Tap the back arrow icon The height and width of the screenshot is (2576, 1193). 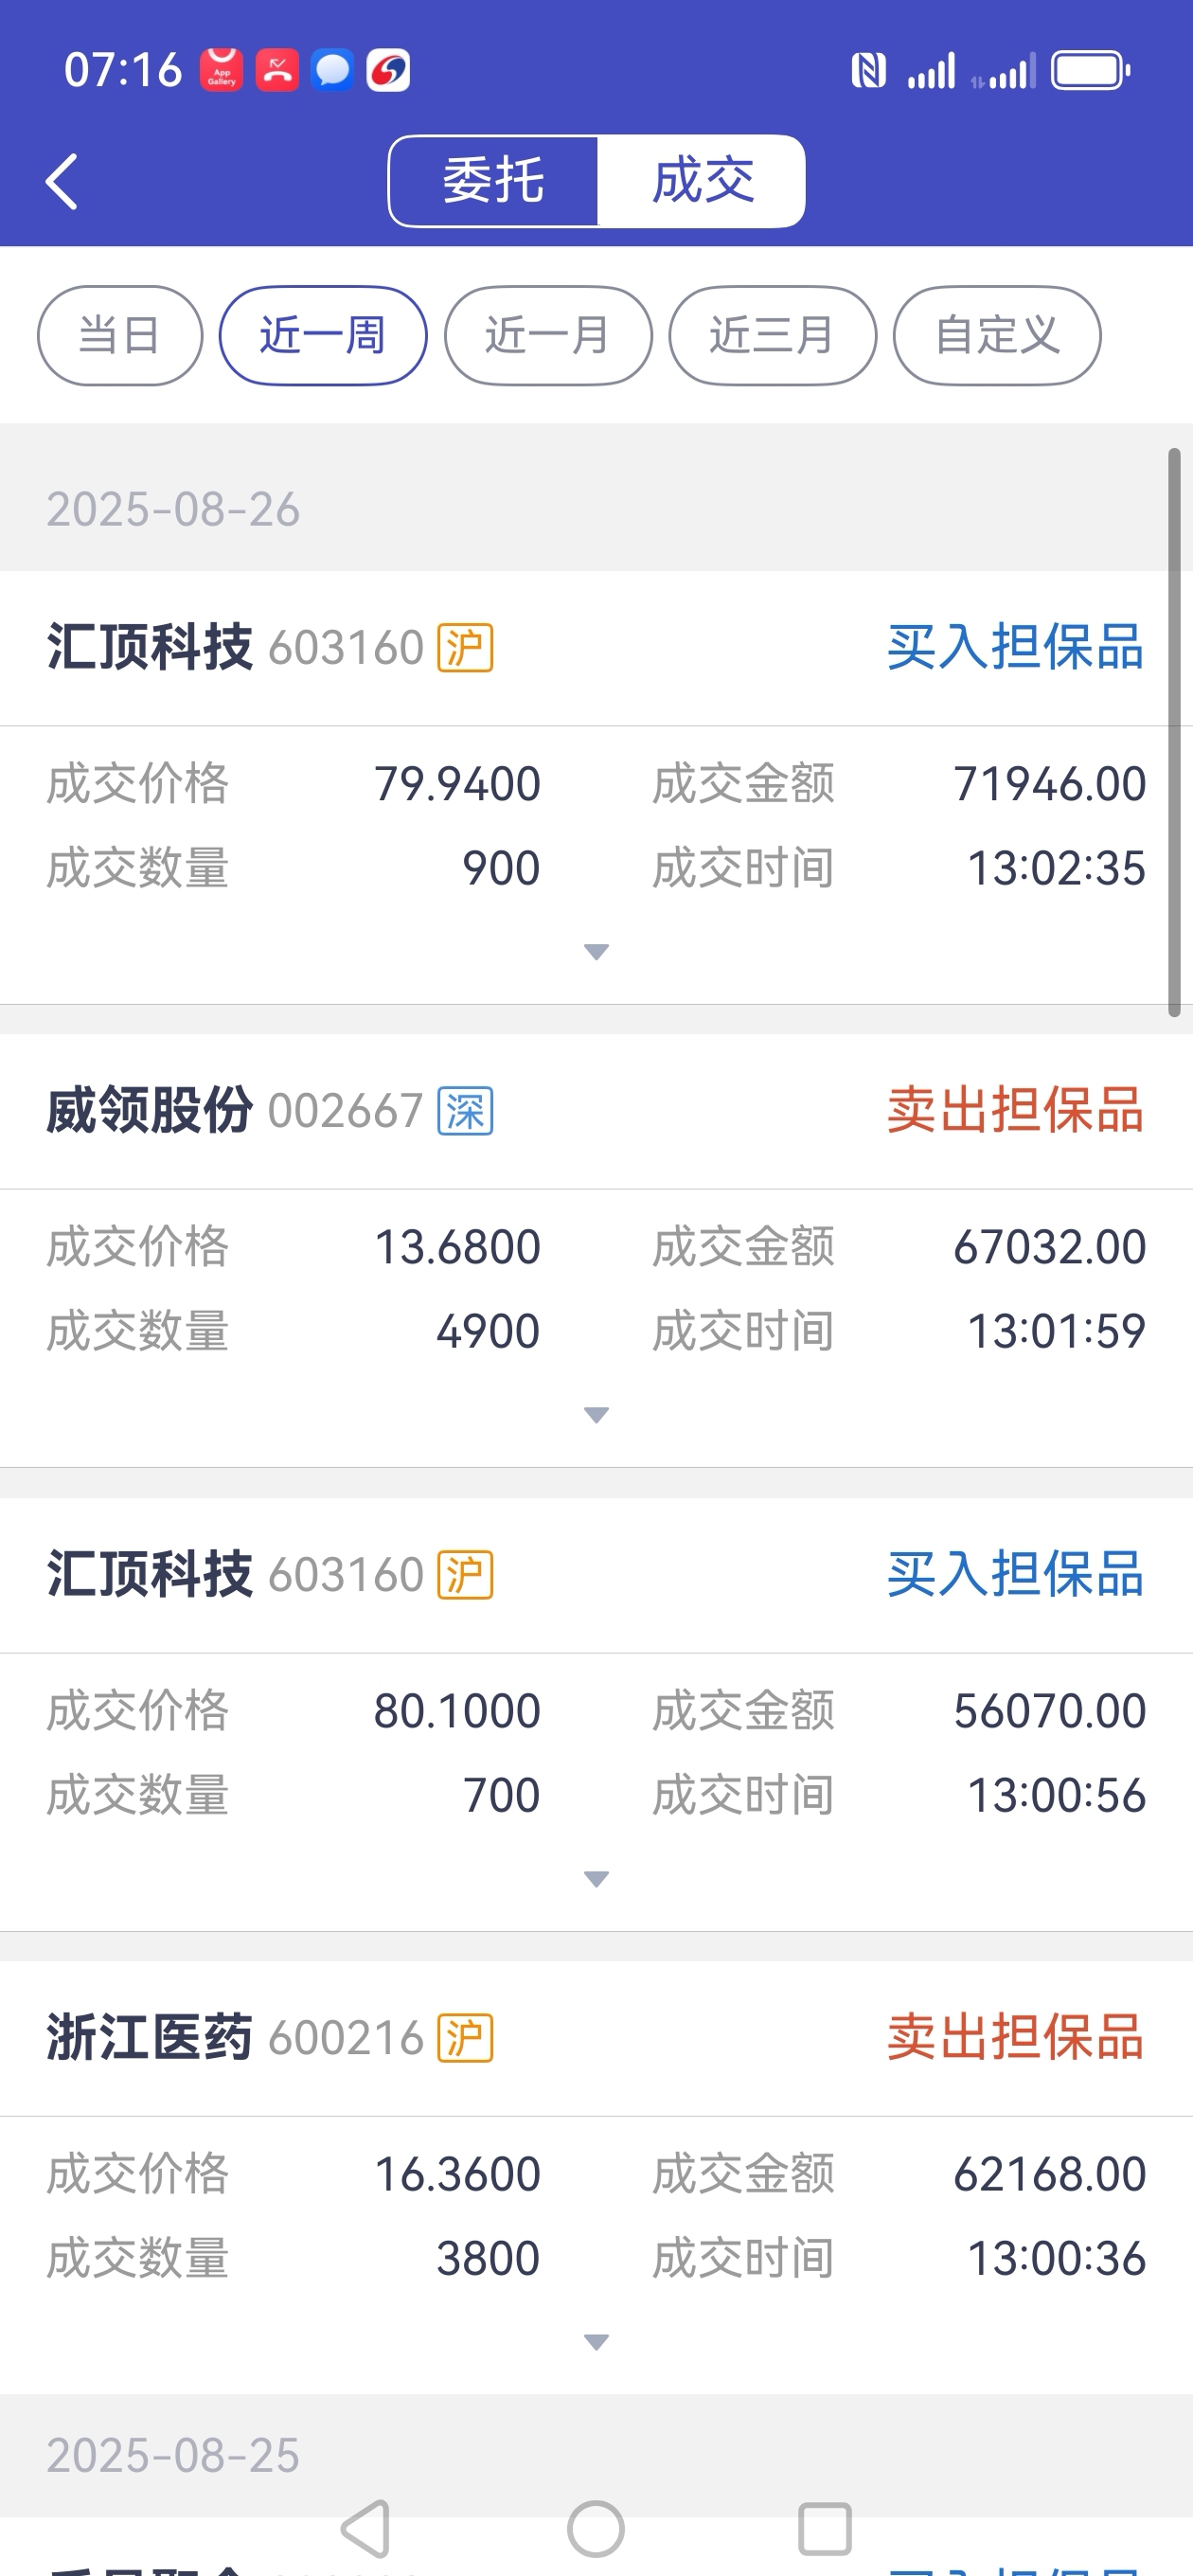pos(62,181)
